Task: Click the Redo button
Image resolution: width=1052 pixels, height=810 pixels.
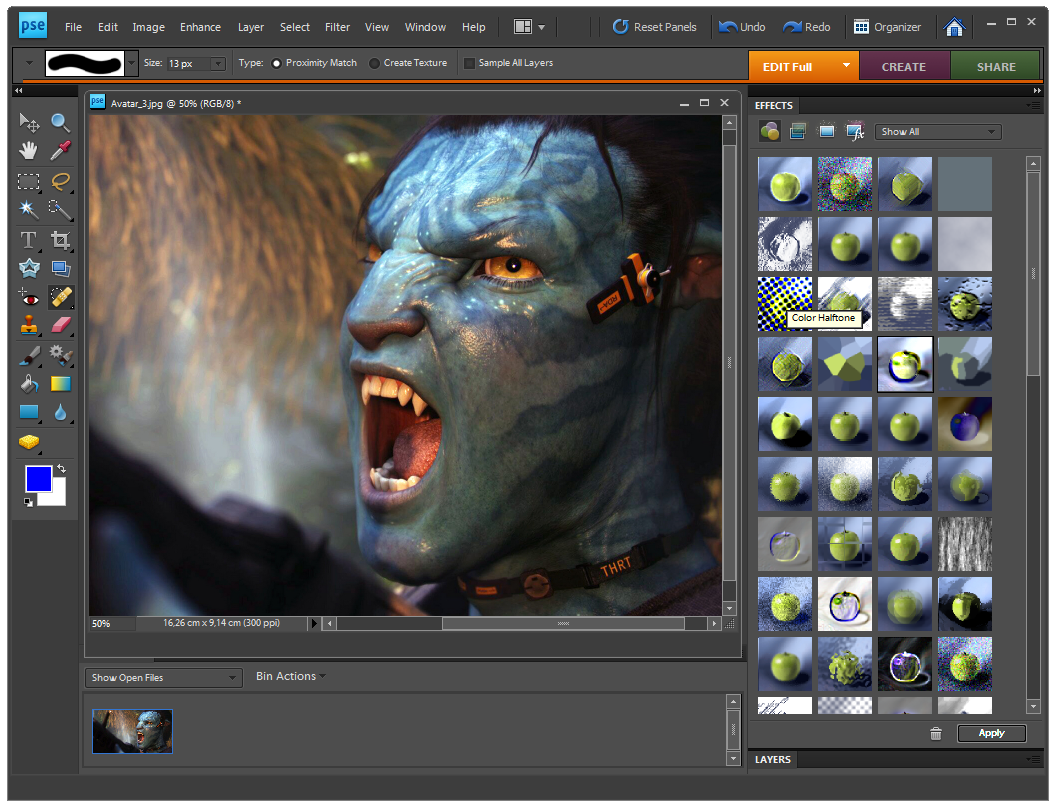Action: tap(806, 27)
